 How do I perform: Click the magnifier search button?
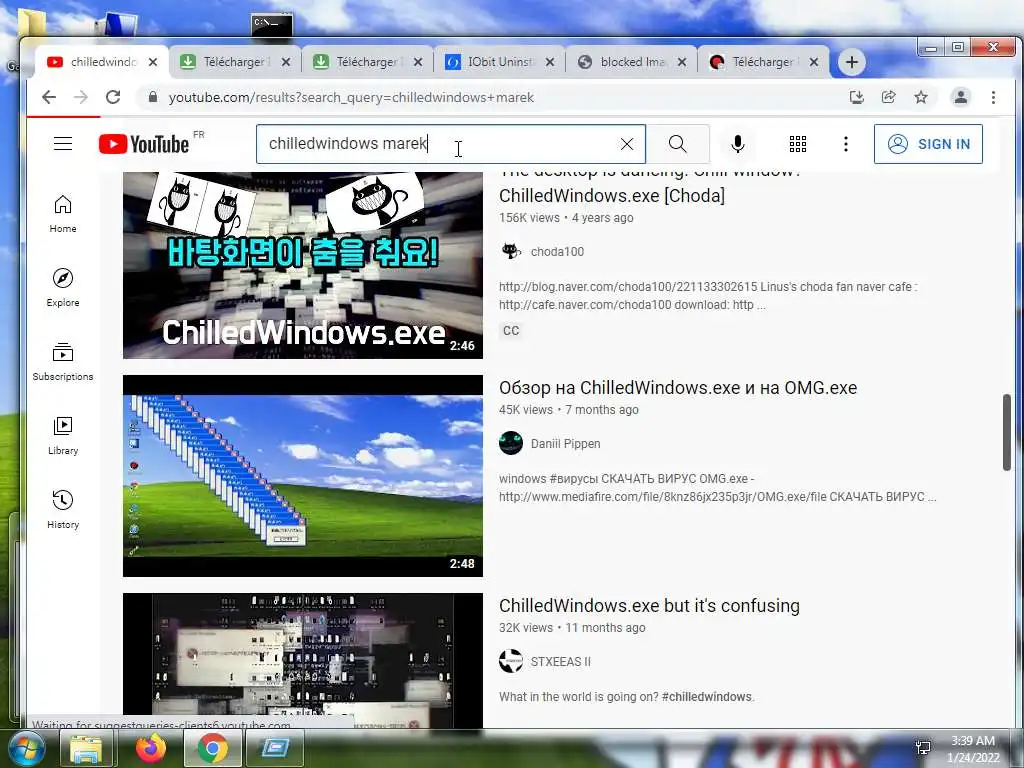pyautogui.click(x=677, y=144)
